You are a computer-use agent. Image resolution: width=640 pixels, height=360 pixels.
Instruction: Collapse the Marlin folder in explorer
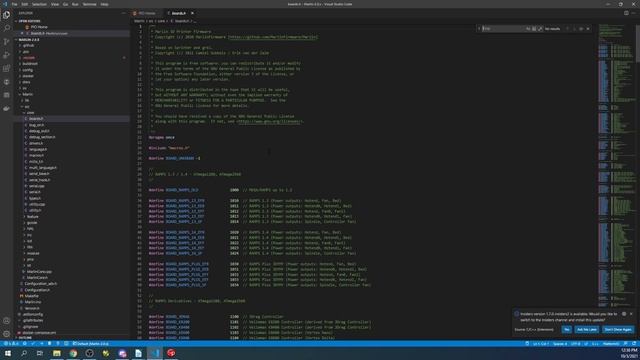tap(27, 94)
